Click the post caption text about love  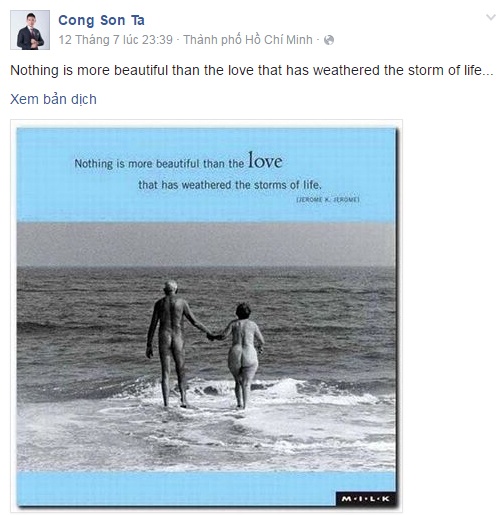point(252,70)
